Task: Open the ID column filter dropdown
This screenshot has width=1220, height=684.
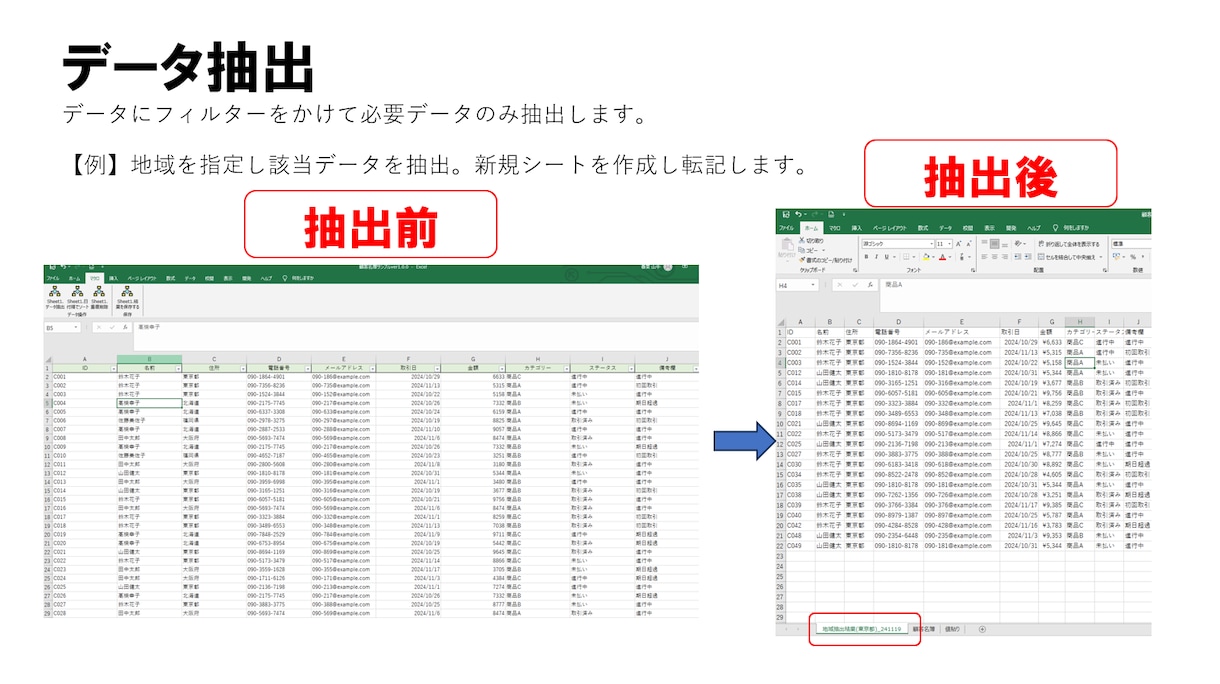Action: click(x=113, y=368)
